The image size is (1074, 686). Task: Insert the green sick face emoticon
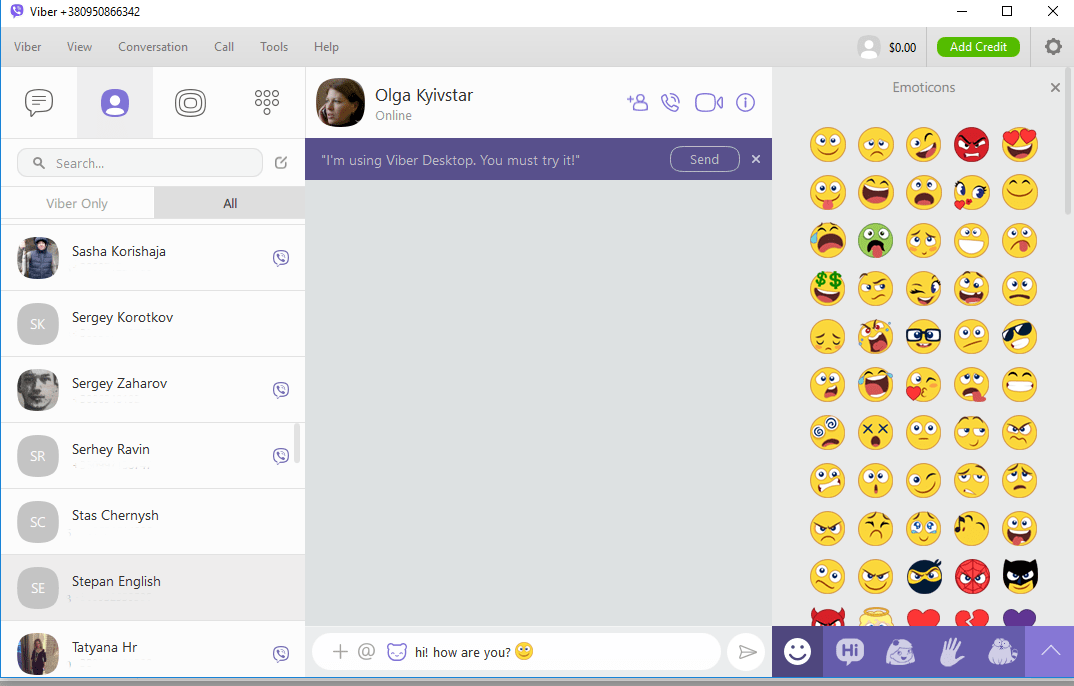click(875, 240)
